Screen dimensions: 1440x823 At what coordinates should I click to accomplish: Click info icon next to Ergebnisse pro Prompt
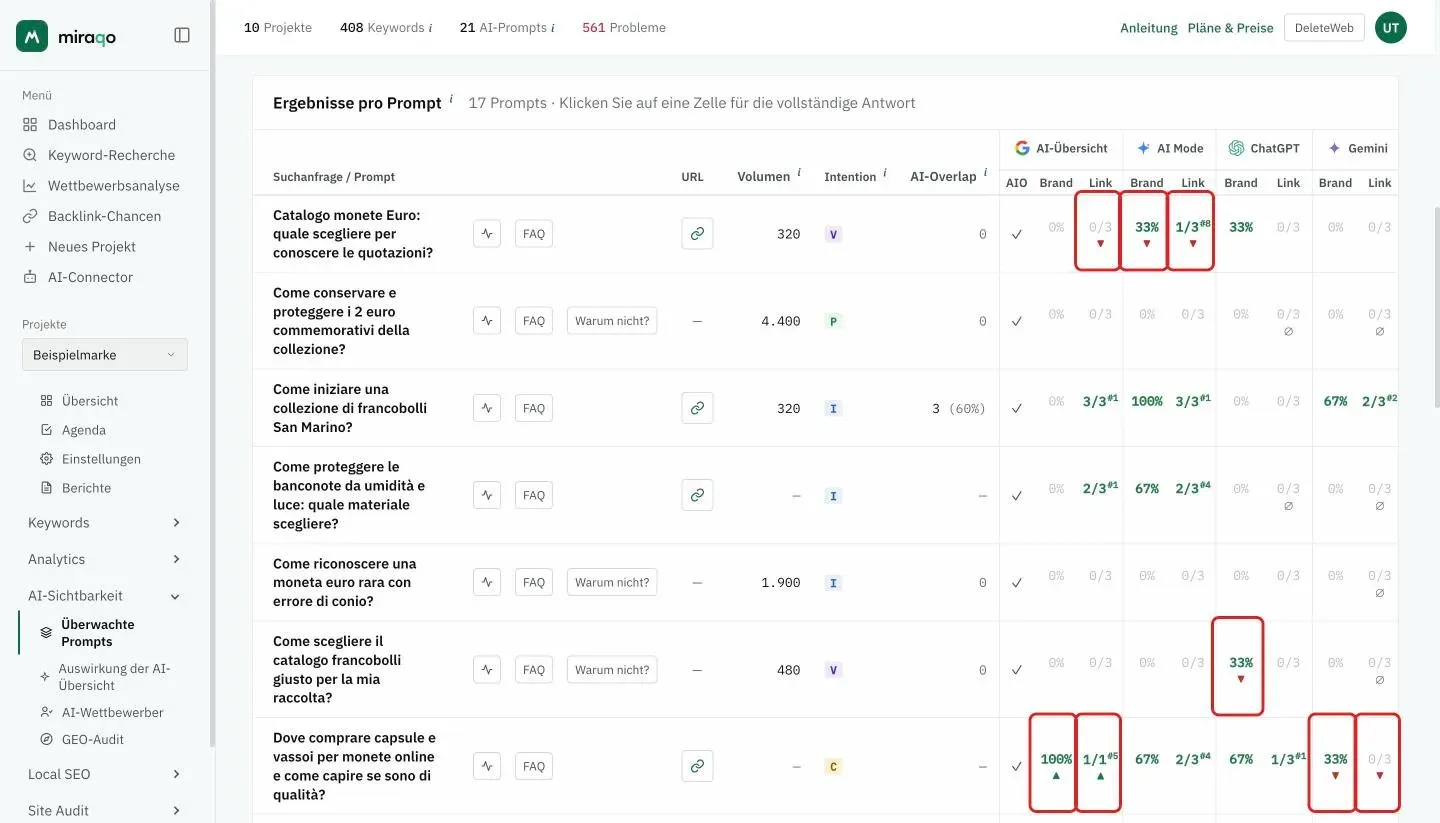point(451,100)
